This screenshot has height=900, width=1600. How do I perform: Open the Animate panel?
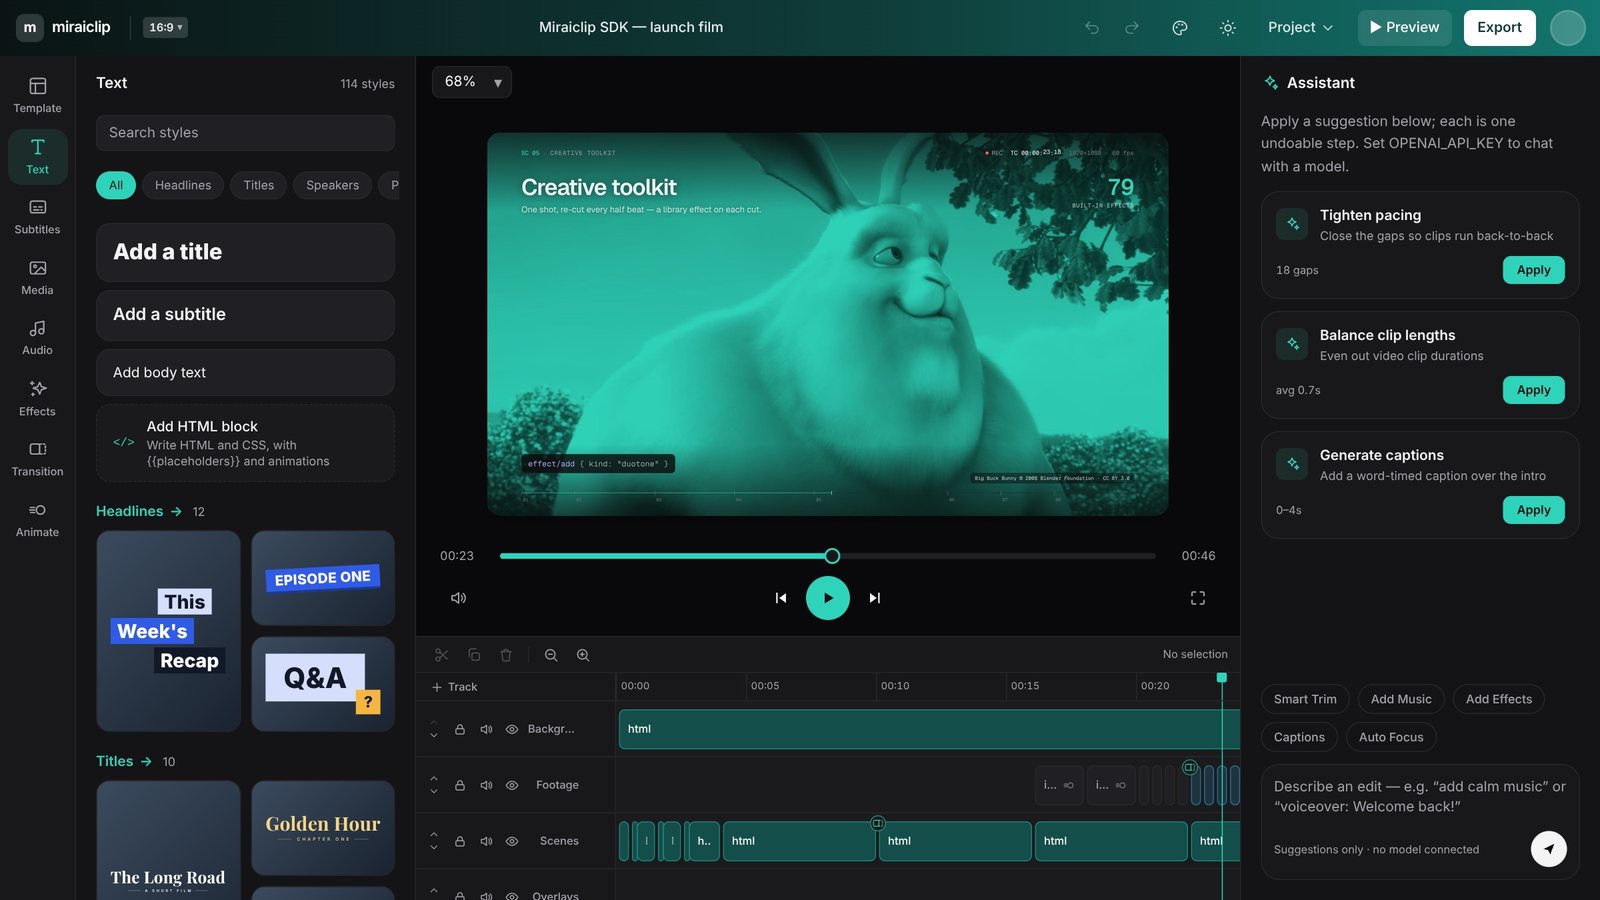point(37,520)
